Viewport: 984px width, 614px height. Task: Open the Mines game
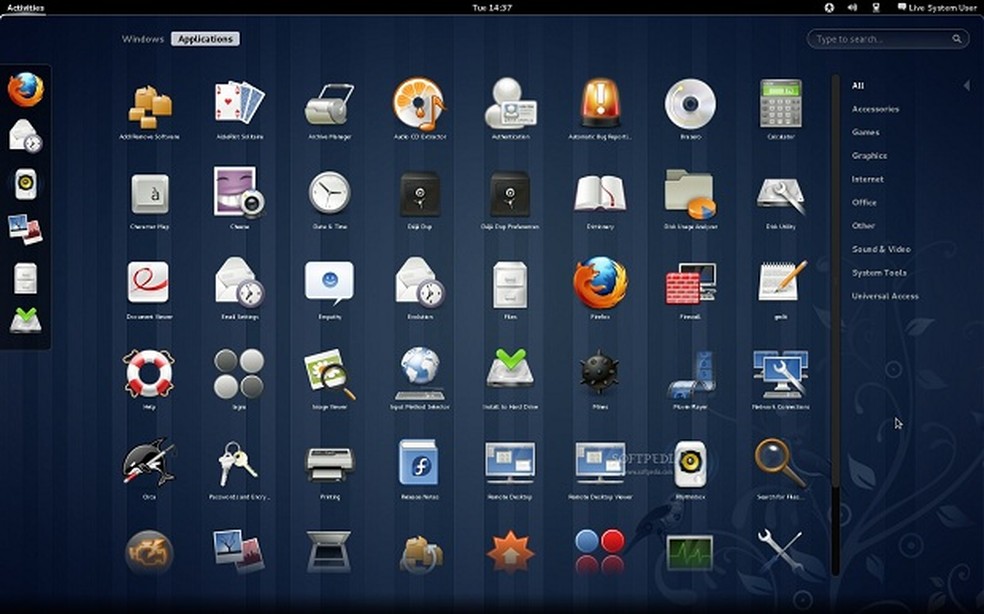[600, 373]
